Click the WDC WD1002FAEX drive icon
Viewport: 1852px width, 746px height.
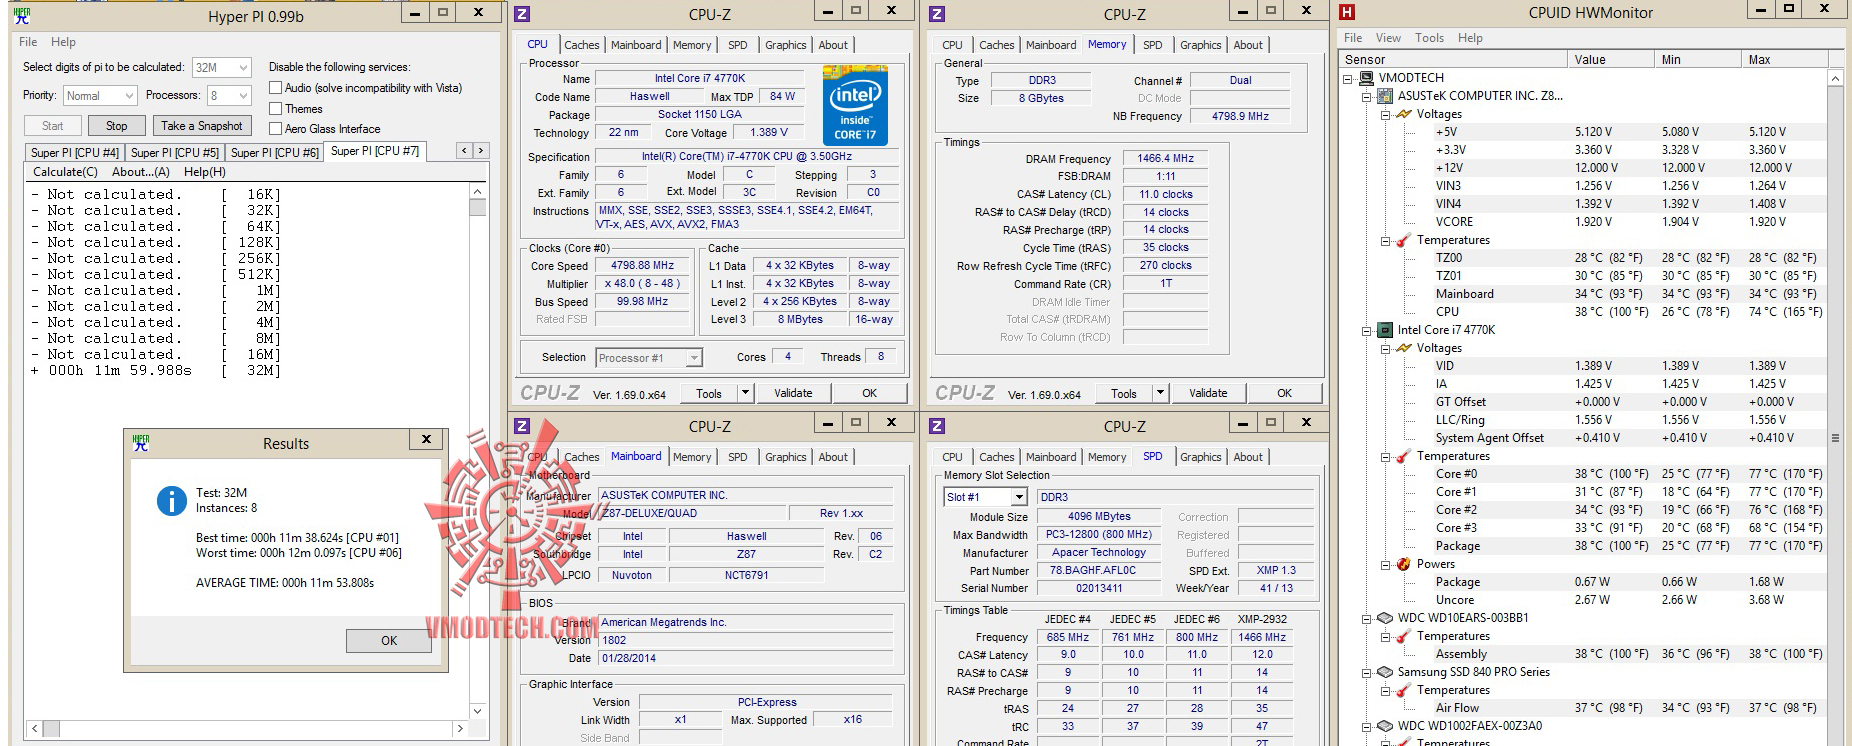click(1385, 726)
